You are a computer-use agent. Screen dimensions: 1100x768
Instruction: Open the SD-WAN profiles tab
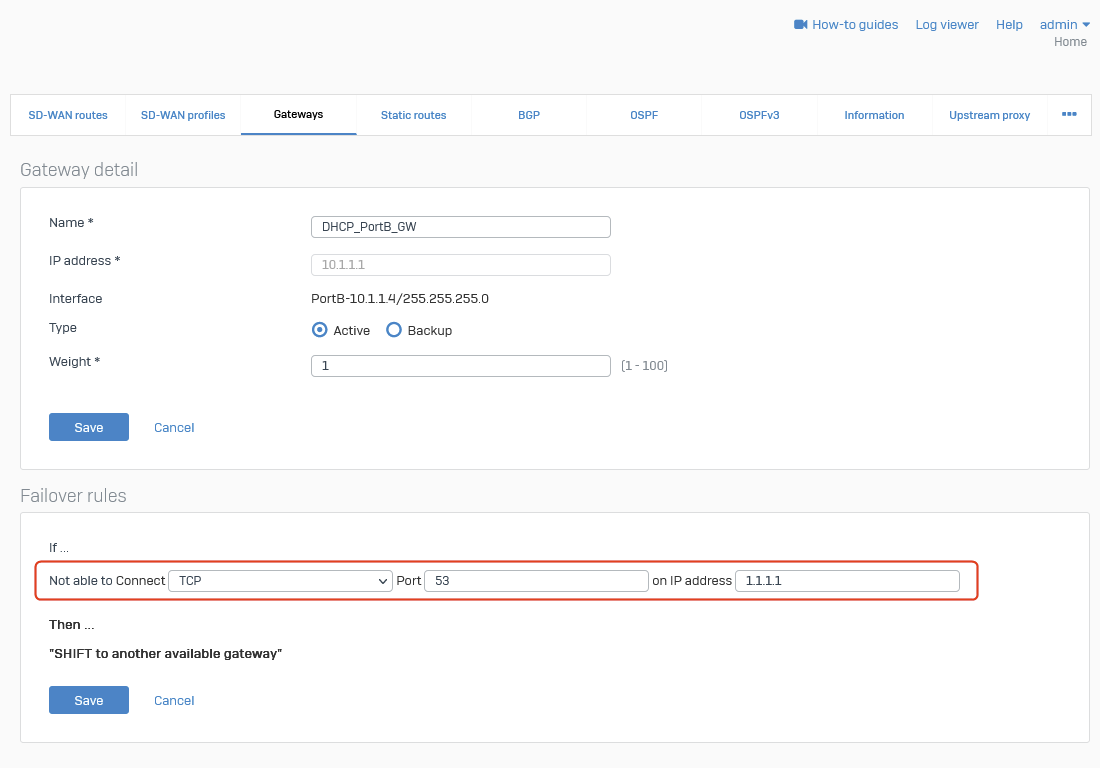(183, 115)
